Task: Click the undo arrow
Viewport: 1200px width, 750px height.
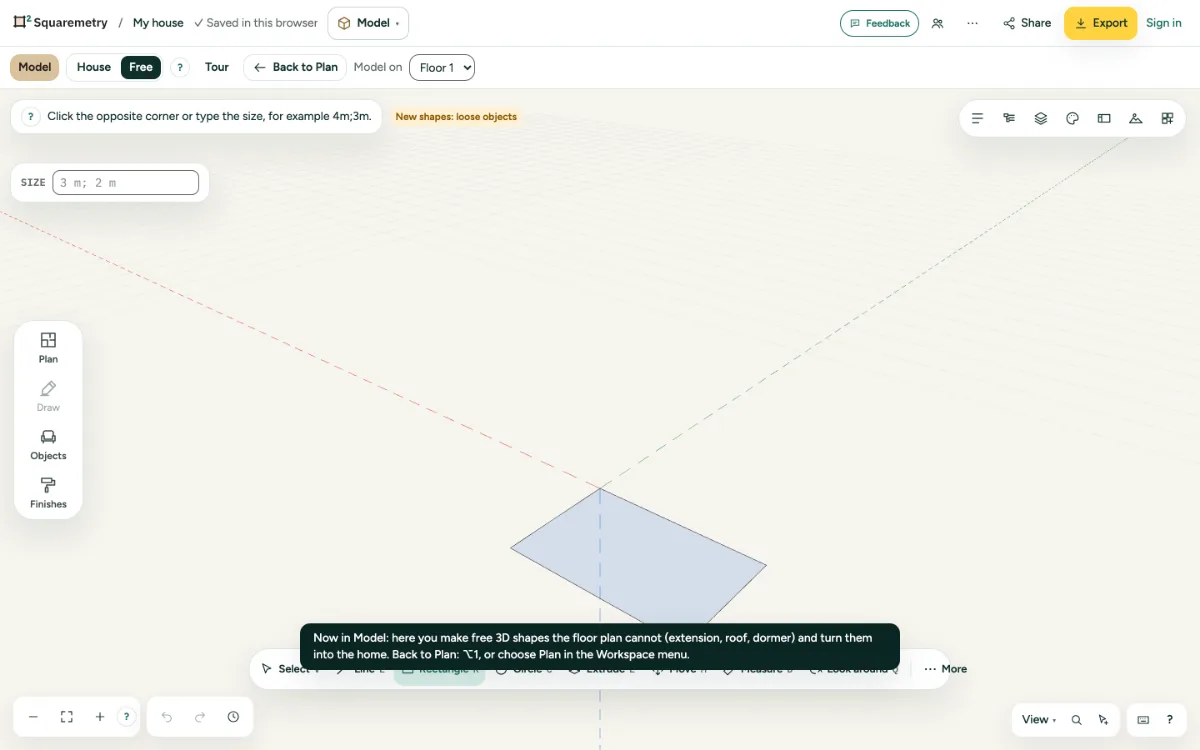Action: point(167,717)
